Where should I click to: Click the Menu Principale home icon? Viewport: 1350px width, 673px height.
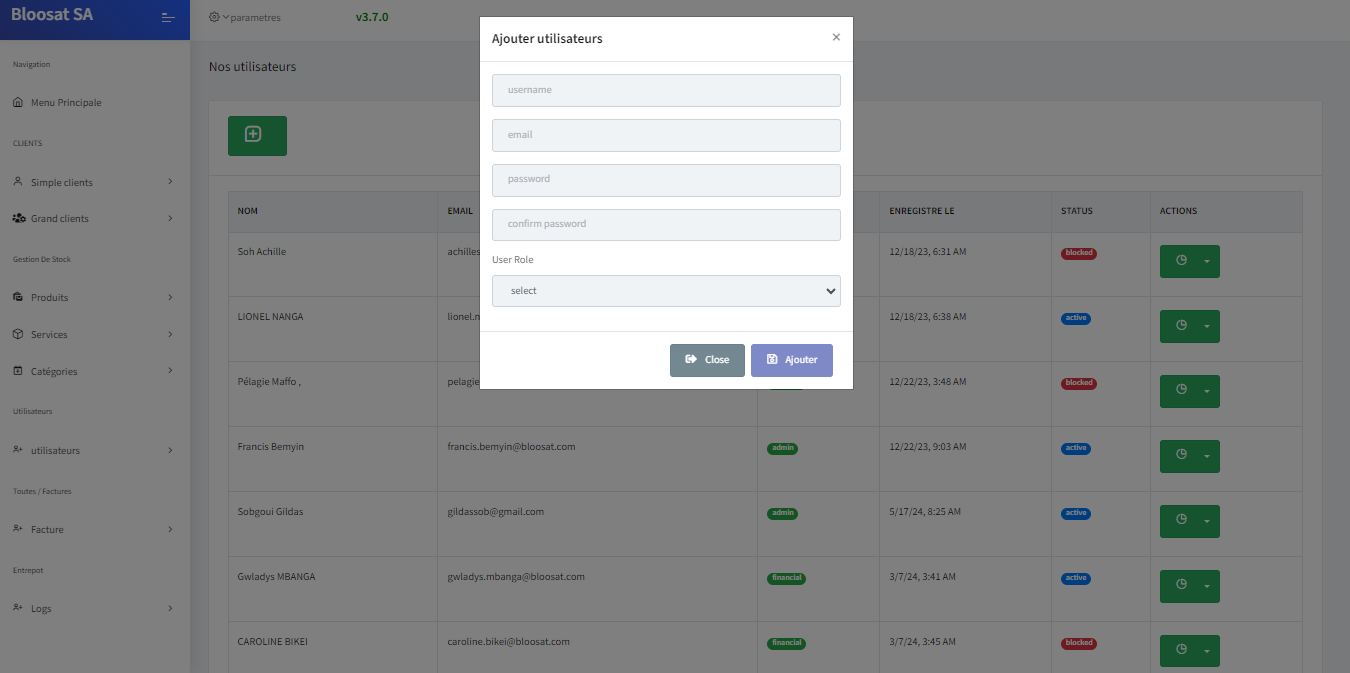[18, 103]
